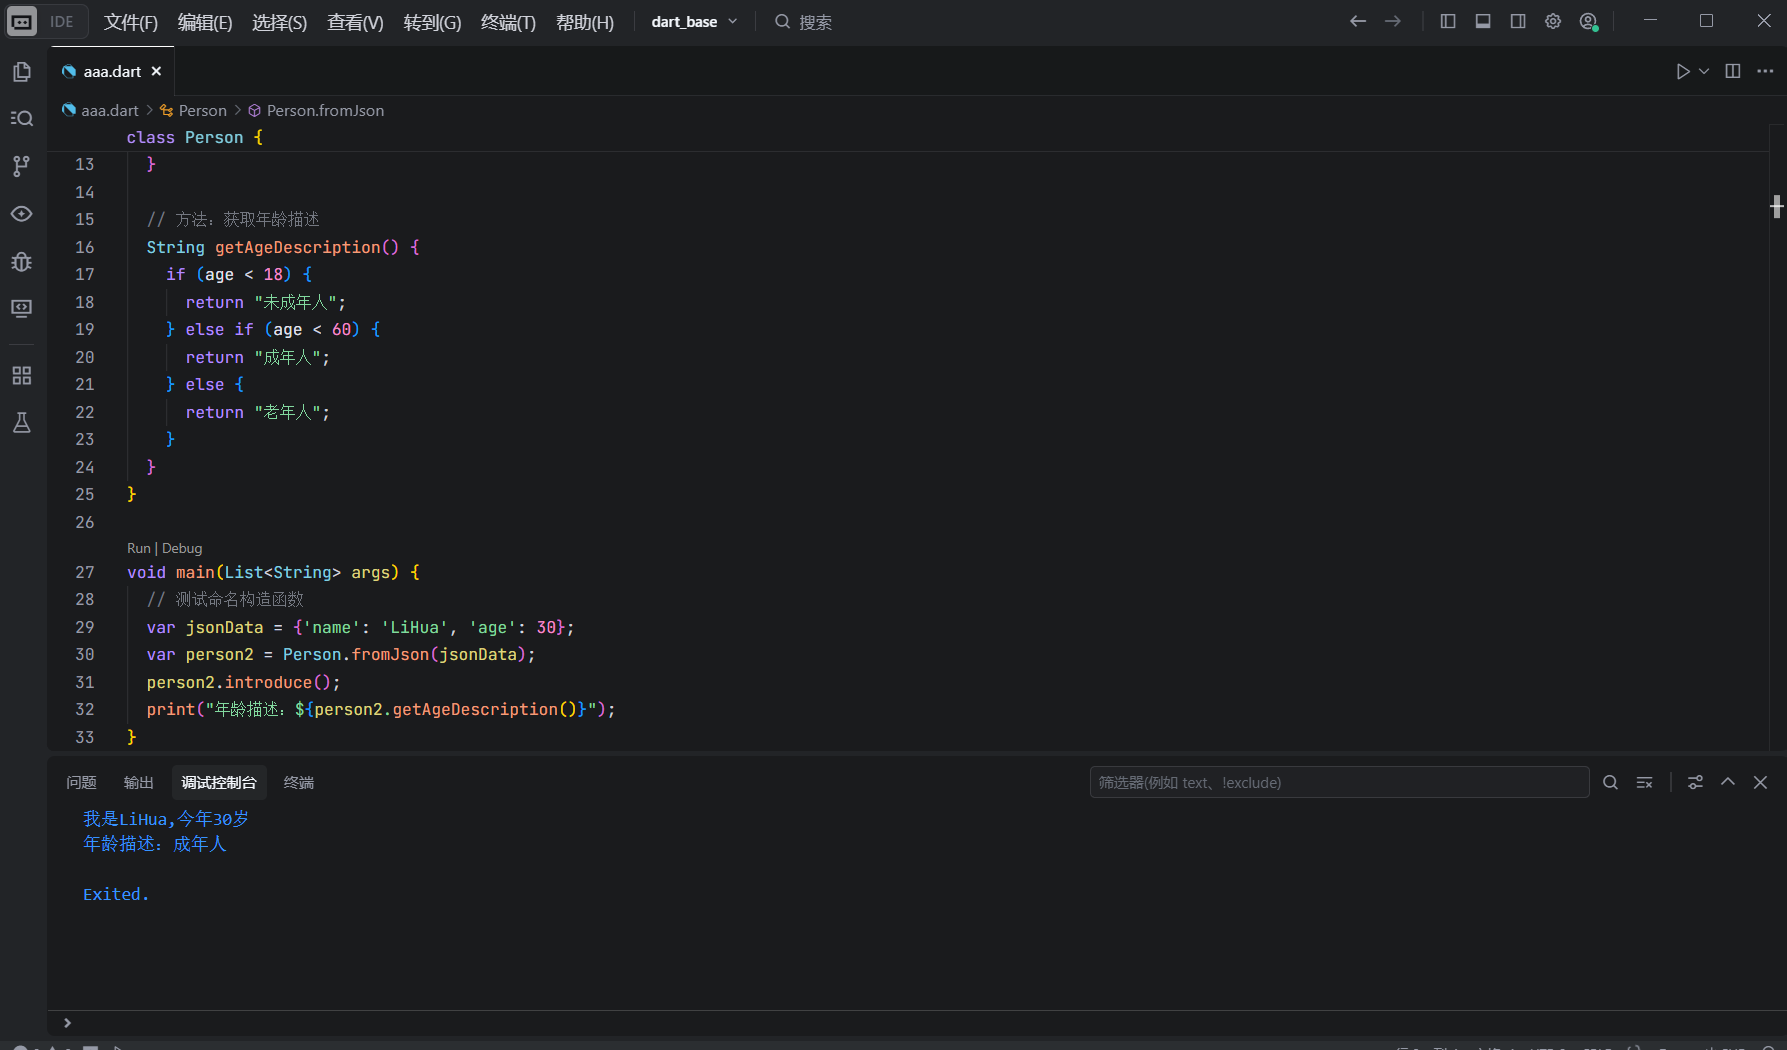Click the eye-shaped preview icon in sidebar
This screenshot has height=1050, width=1787.
coord(22,214)
